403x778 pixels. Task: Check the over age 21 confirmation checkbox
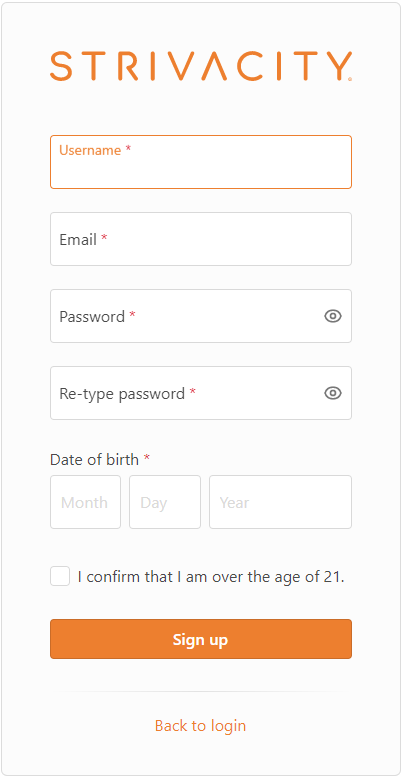coord(60,577)
